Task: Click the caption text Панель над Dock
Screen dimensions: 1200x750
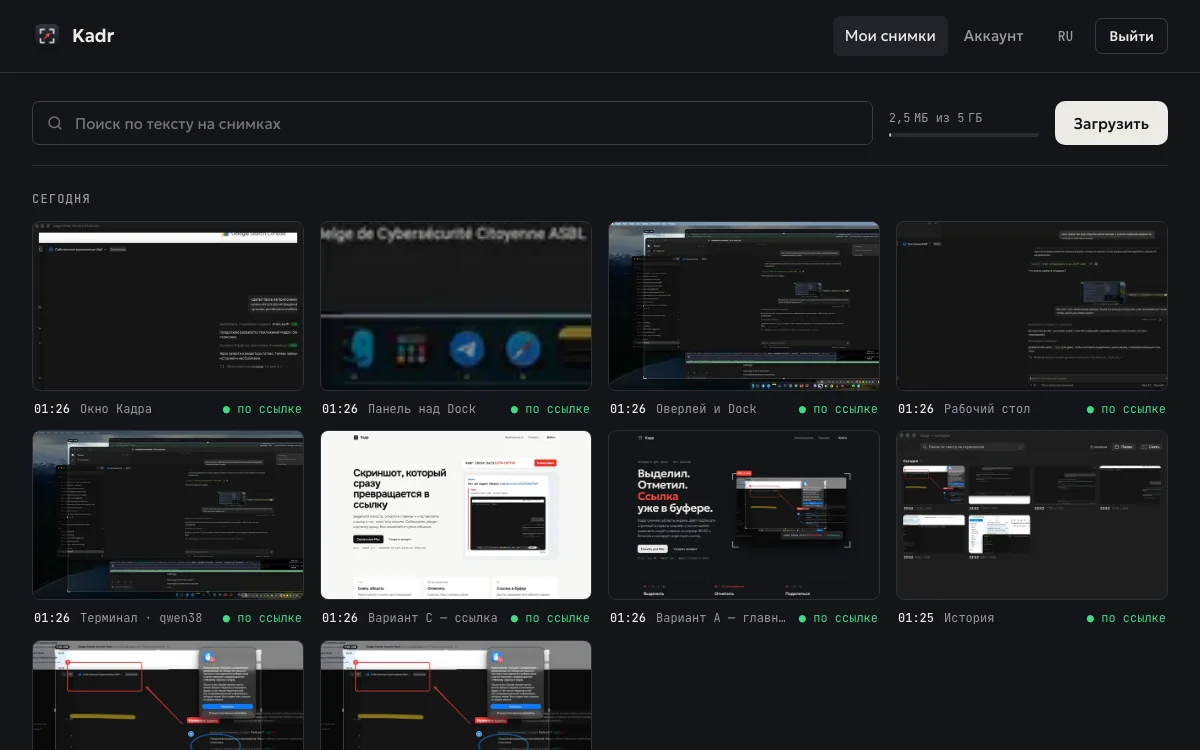Action: (422, 409)
